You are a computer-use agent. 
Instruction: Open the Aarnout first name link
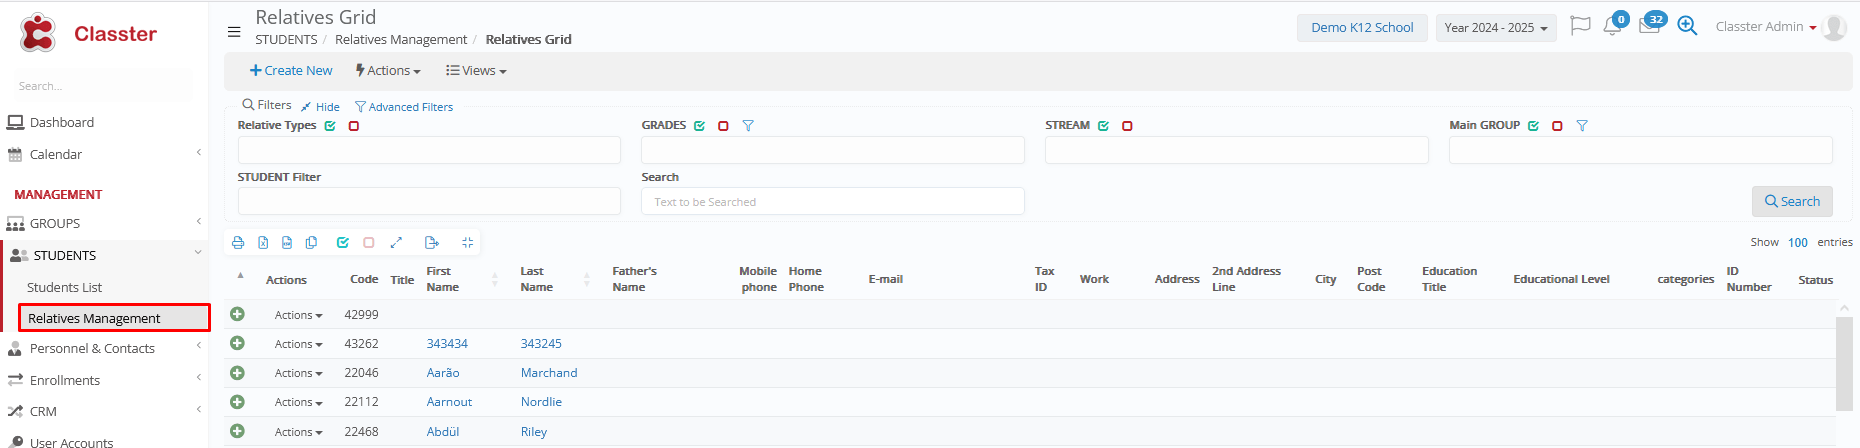449,402
